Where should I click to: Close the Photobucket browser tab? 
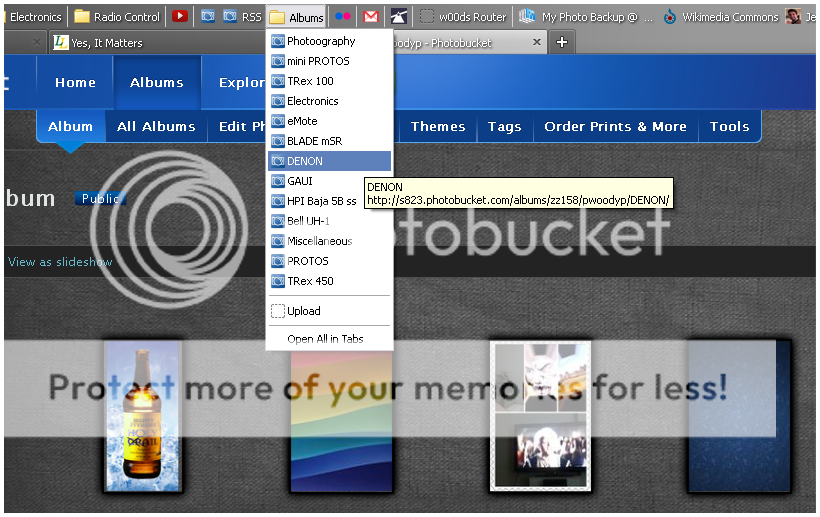[x=537, y=42]
